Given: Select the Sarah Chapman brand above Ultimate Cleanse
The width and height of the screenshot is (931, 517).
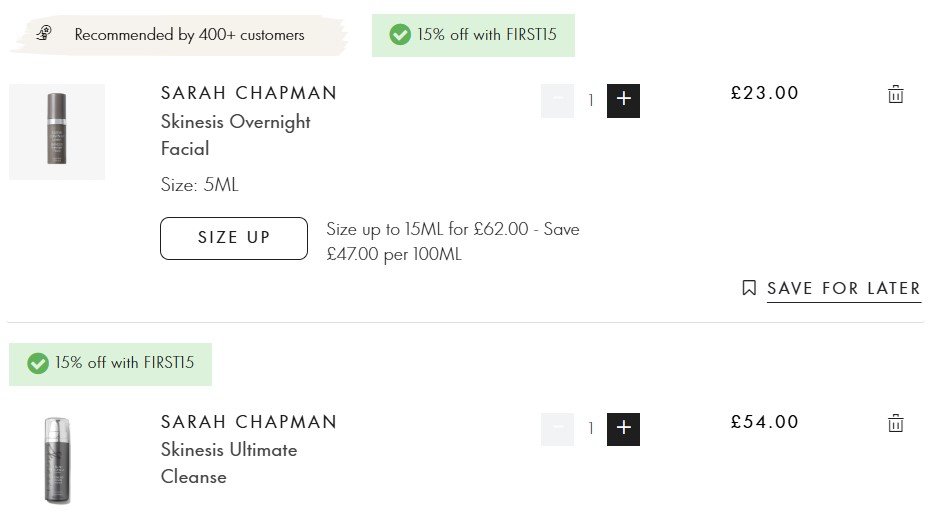Looking at the screenshot, I should (x=249, y=422).
